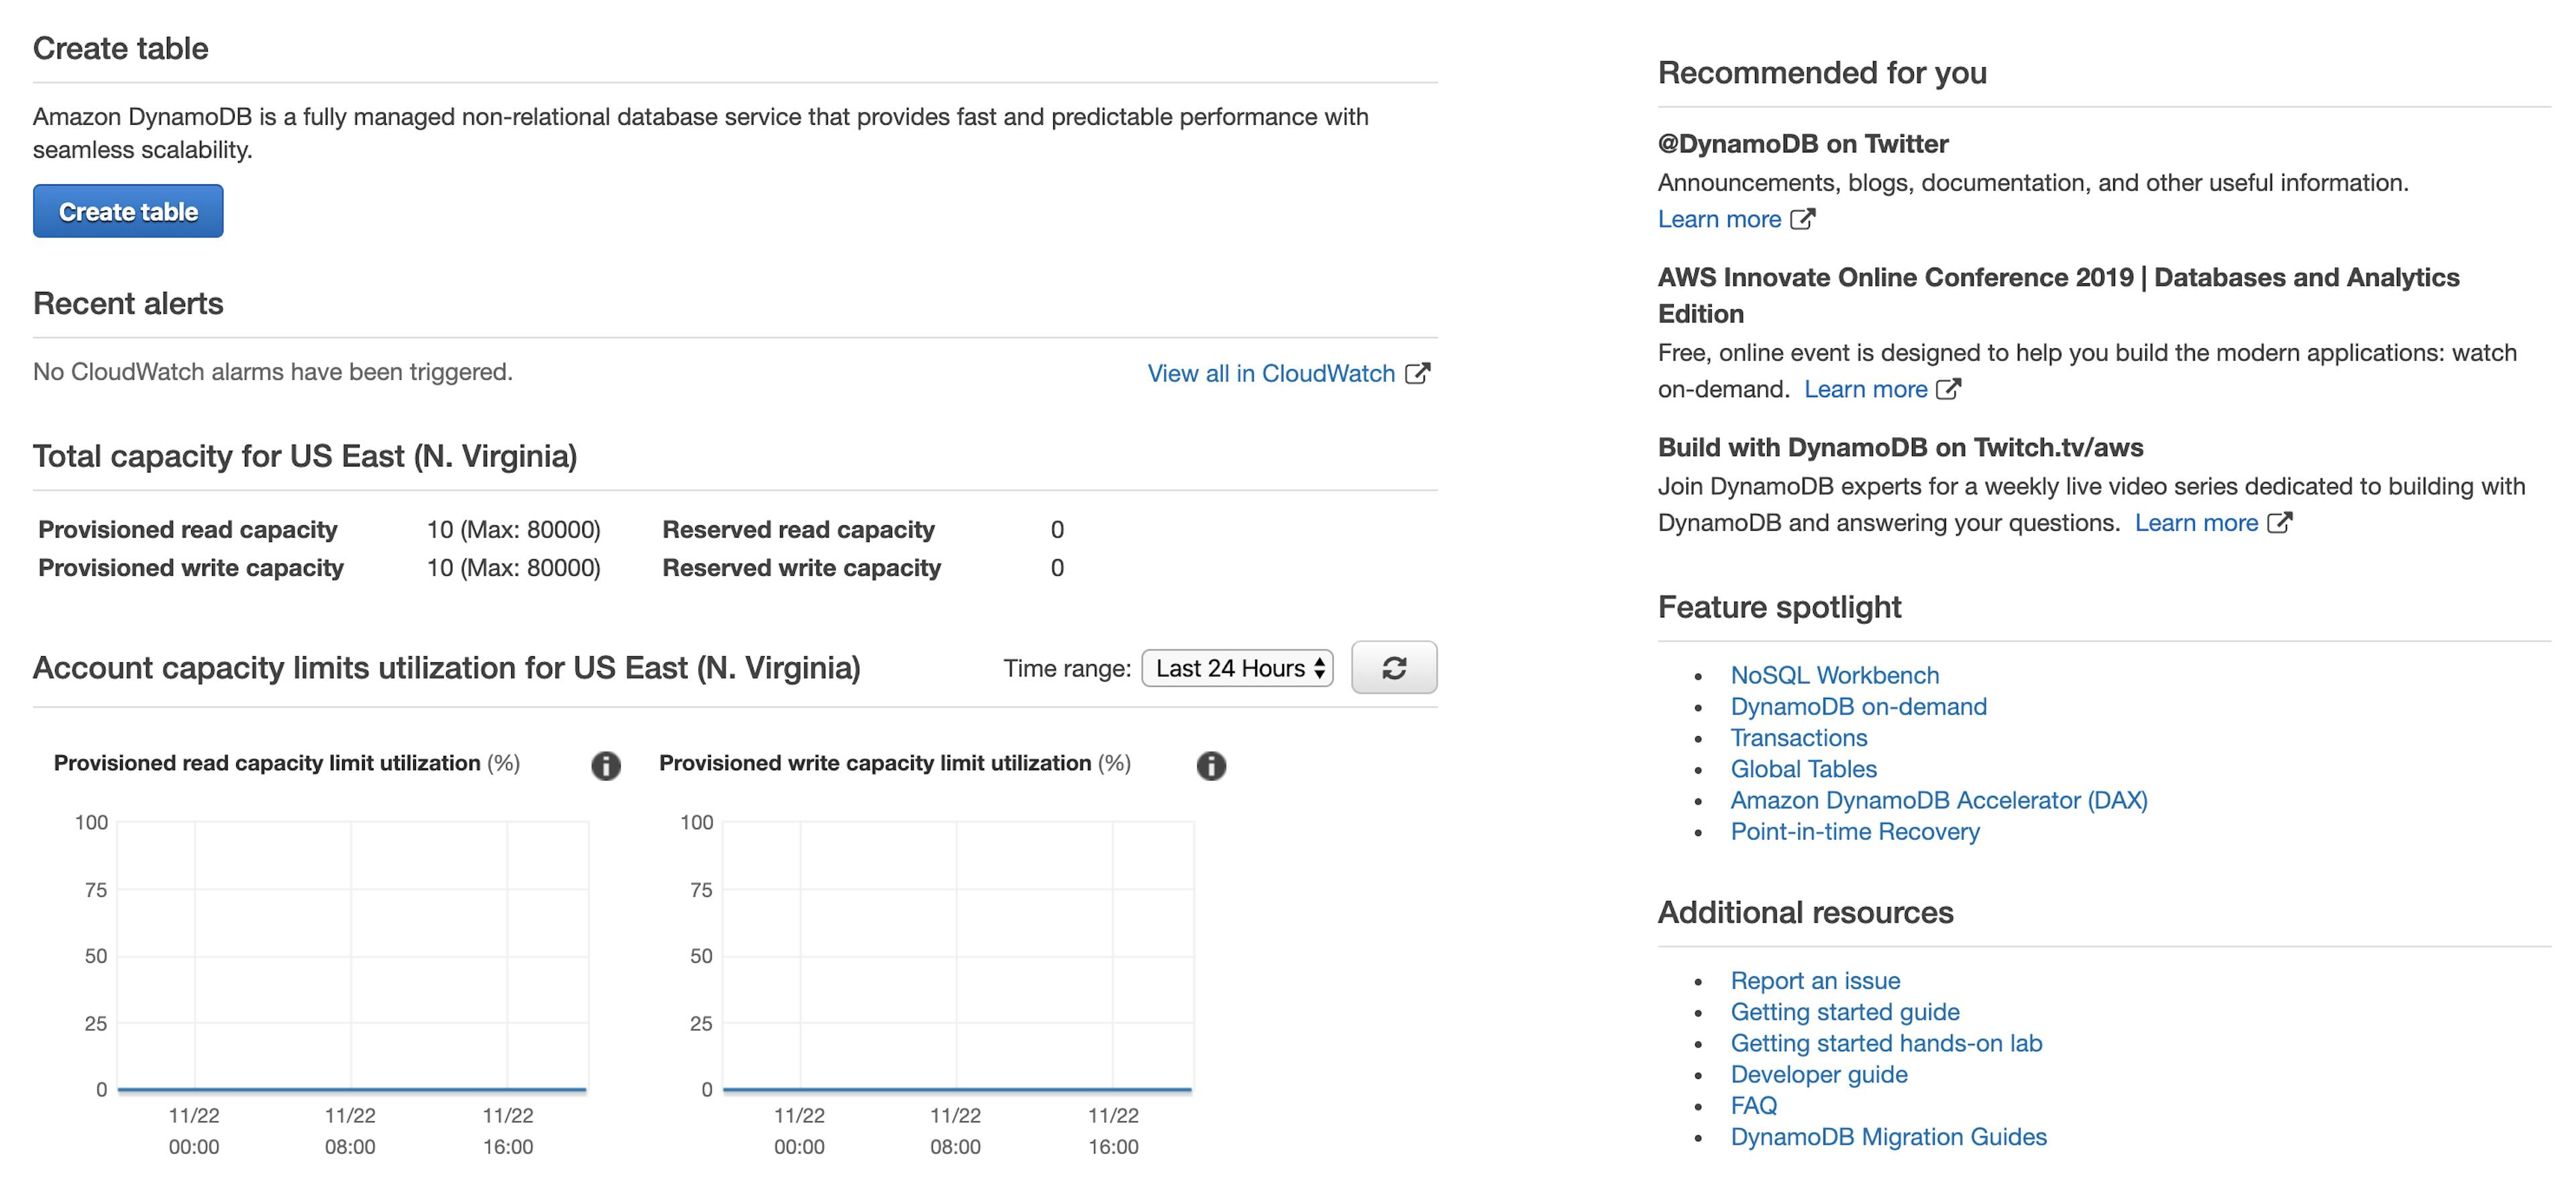Click external link icon after AWS Innovate Learn more

point(1947,389)
